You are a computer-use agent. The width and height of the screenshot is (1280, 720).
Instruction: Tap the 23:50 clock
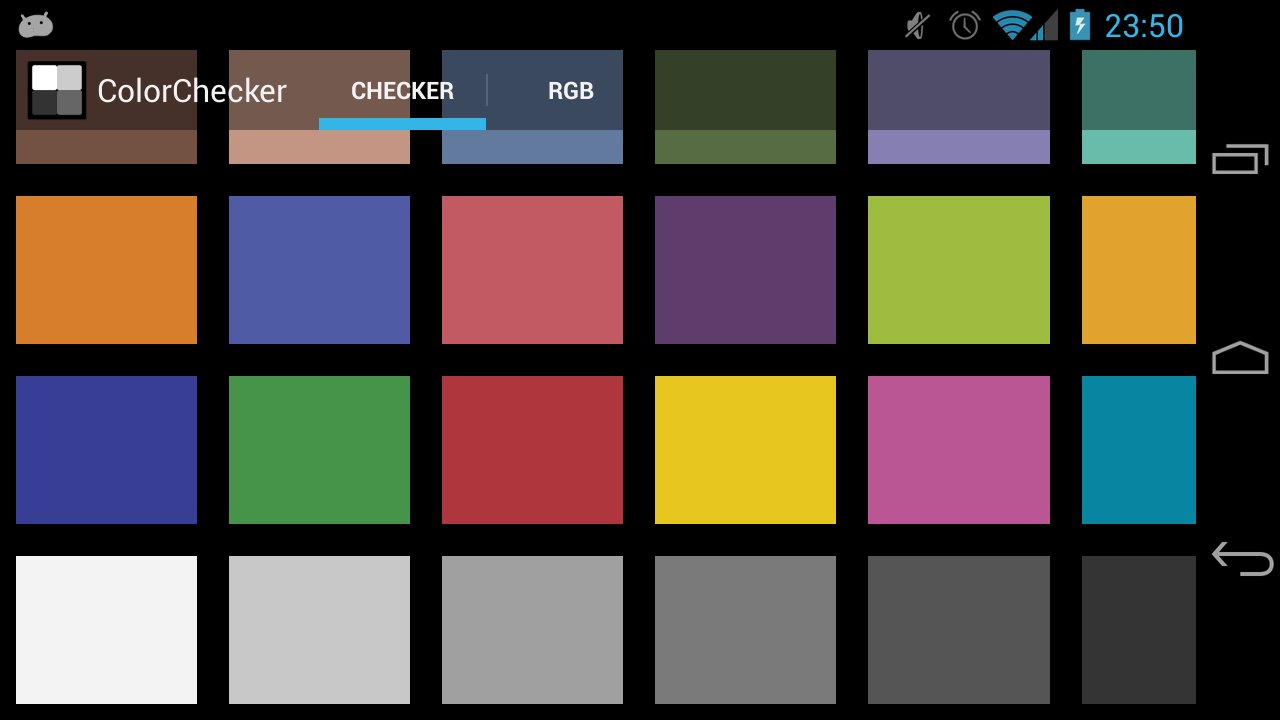coord(1144,26)
